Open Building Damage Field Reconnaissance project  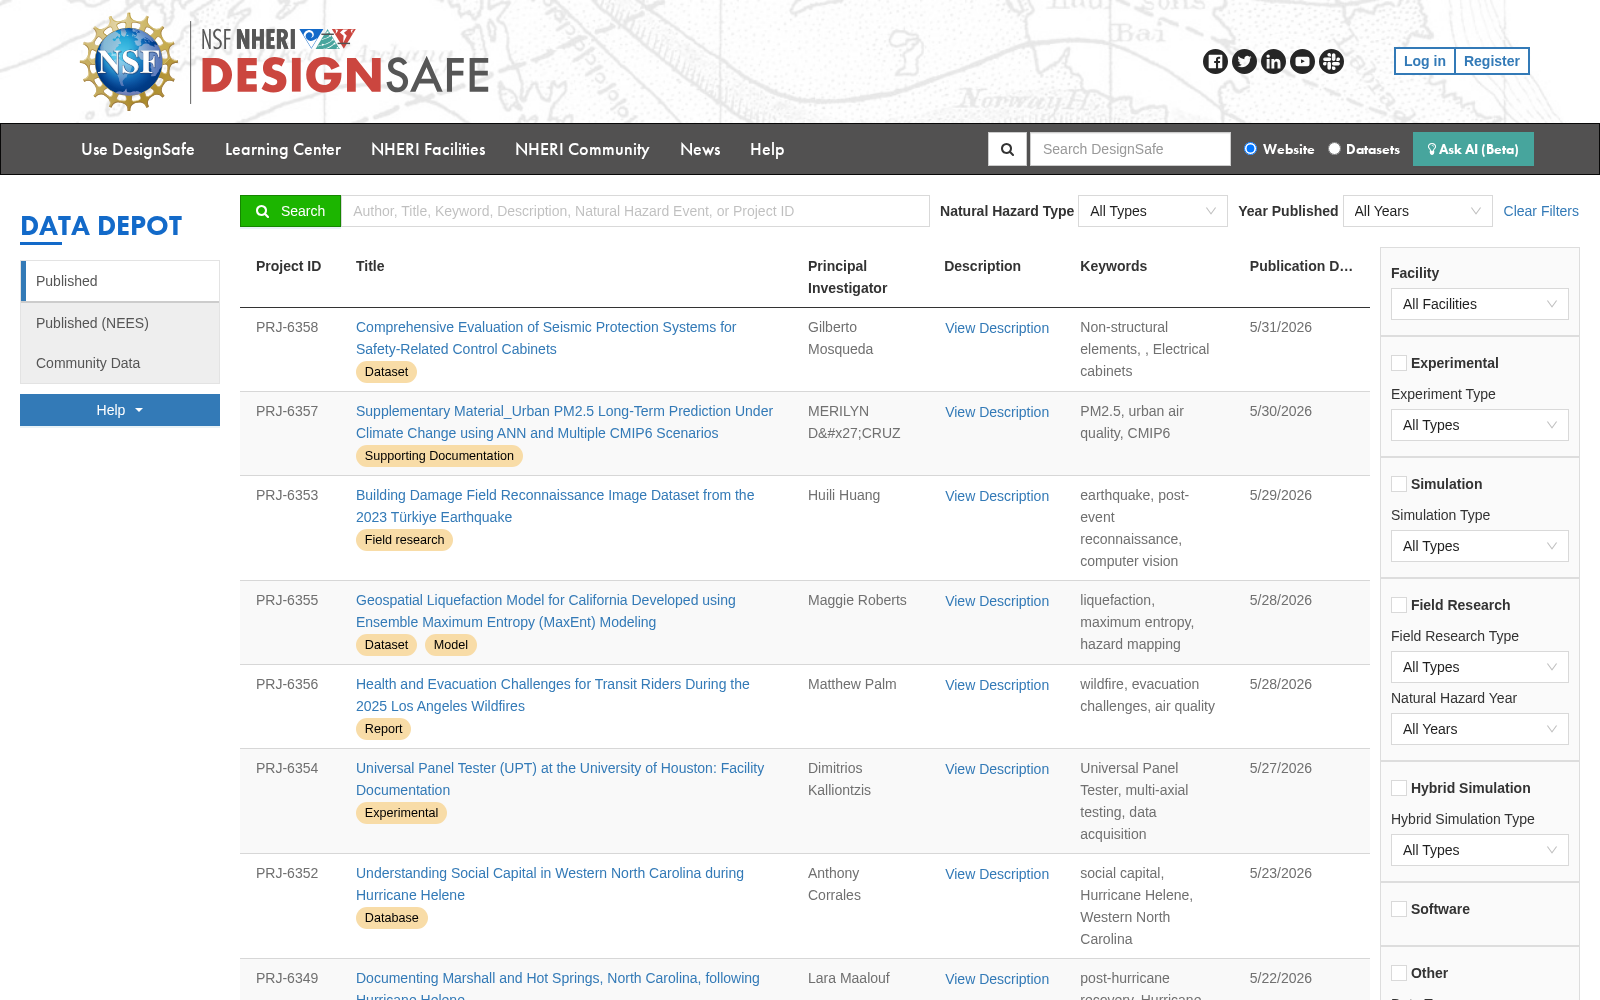tap(555, 506)
